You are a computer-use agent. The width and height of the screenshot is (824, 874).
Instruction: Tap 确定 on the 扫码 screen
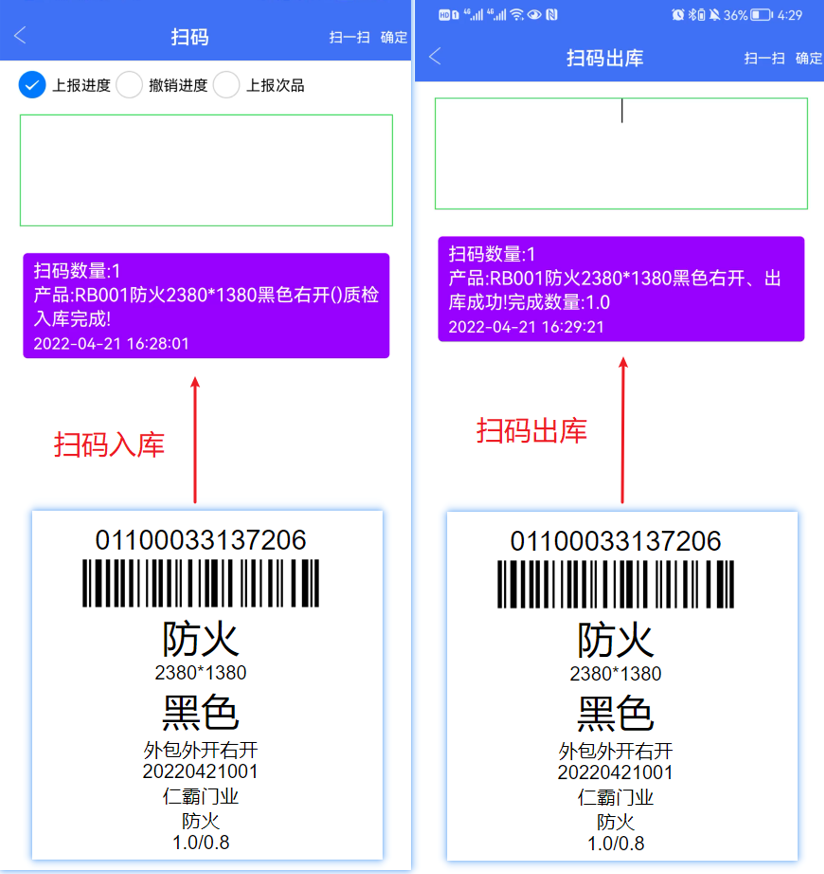coord(394,37)
